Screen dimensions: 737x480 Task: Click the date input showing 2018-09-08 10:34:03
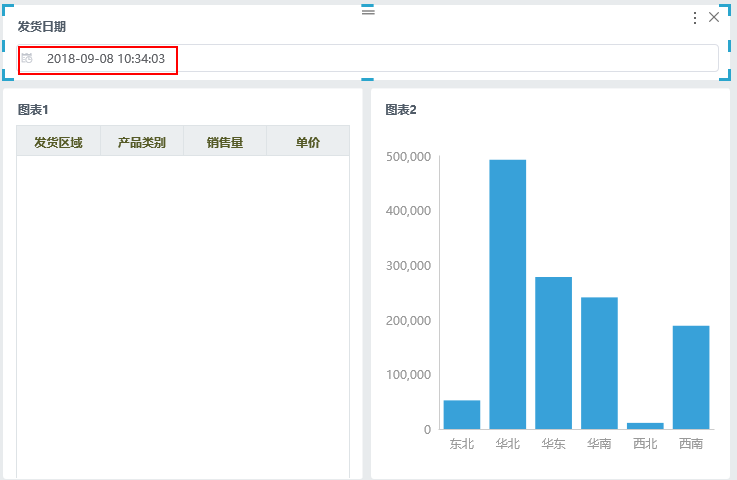(368, 58)
